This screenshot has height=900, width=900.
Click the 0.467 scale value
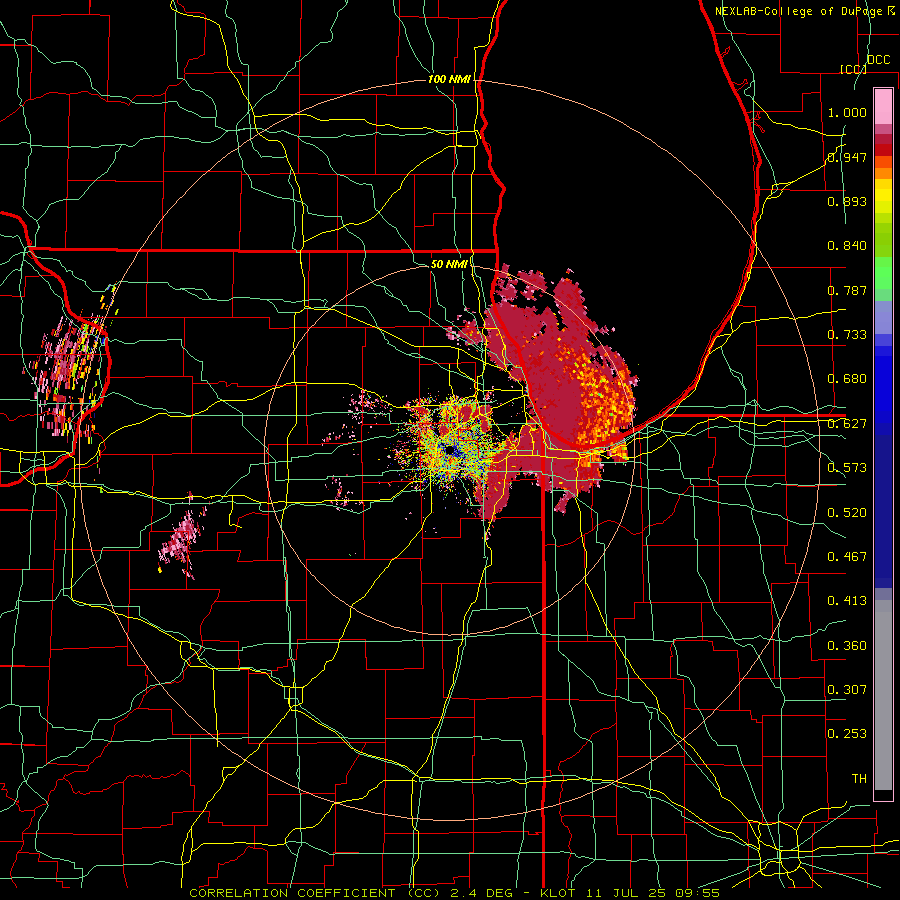pyautogui.click(x=847, y=557)
